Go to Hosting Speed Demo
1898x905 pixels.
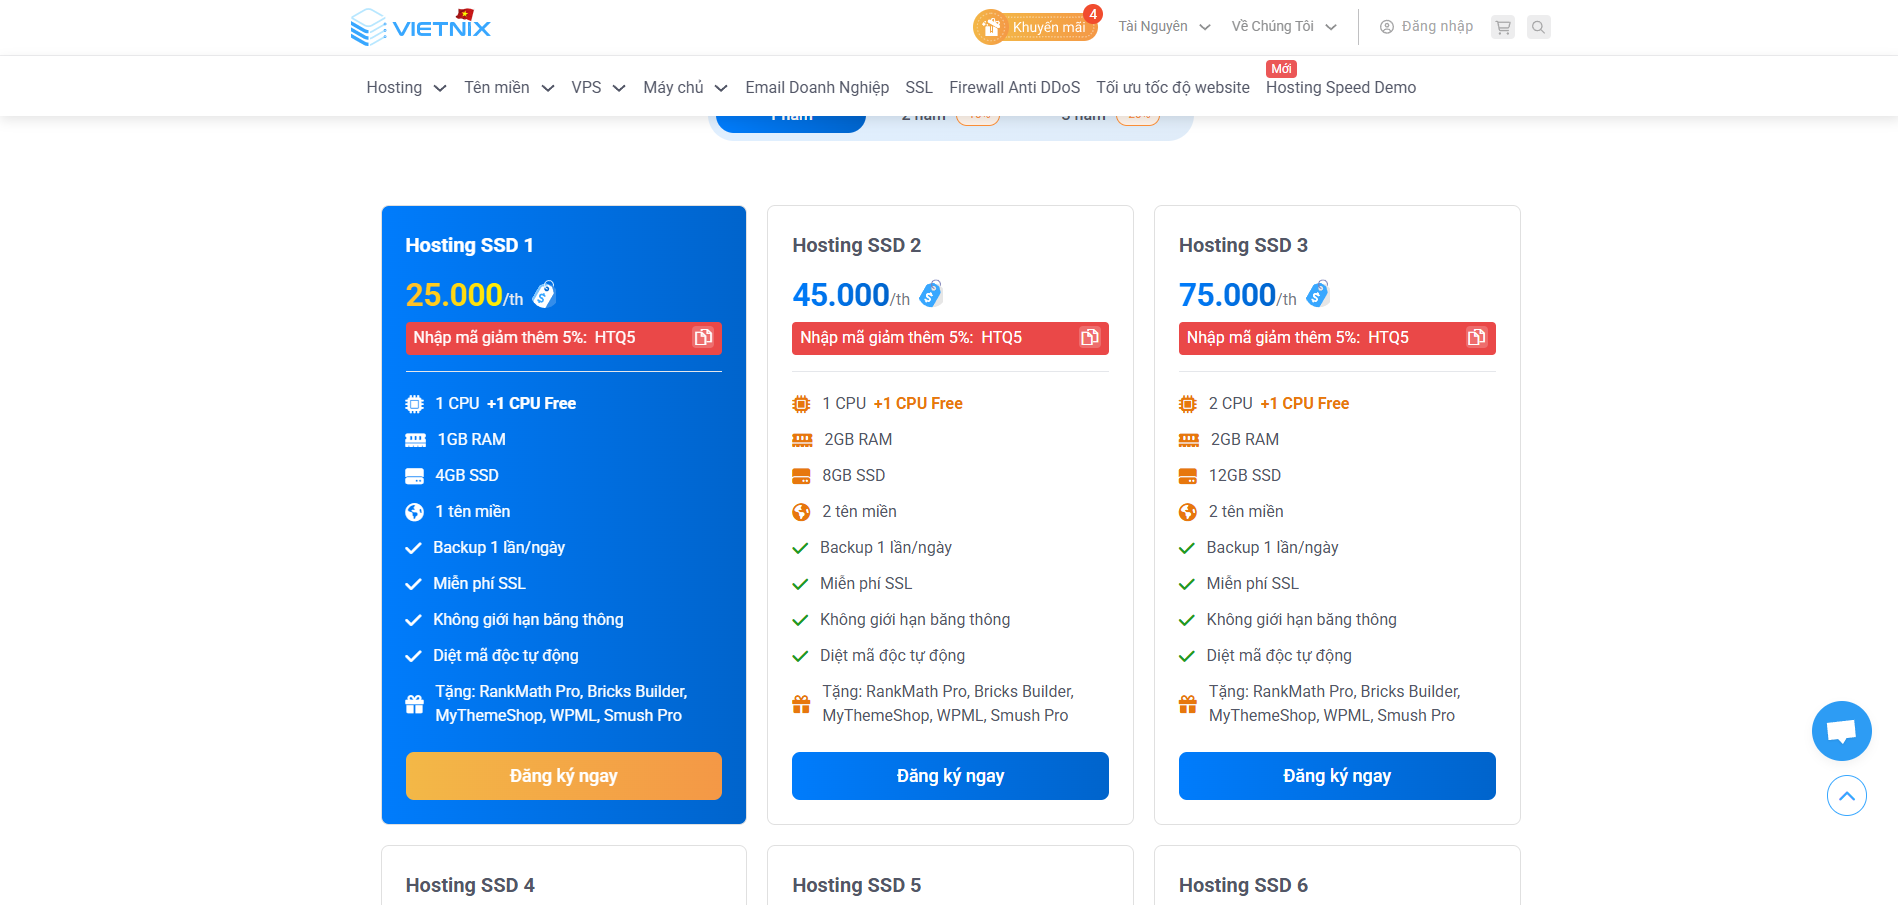point(1340,88)
